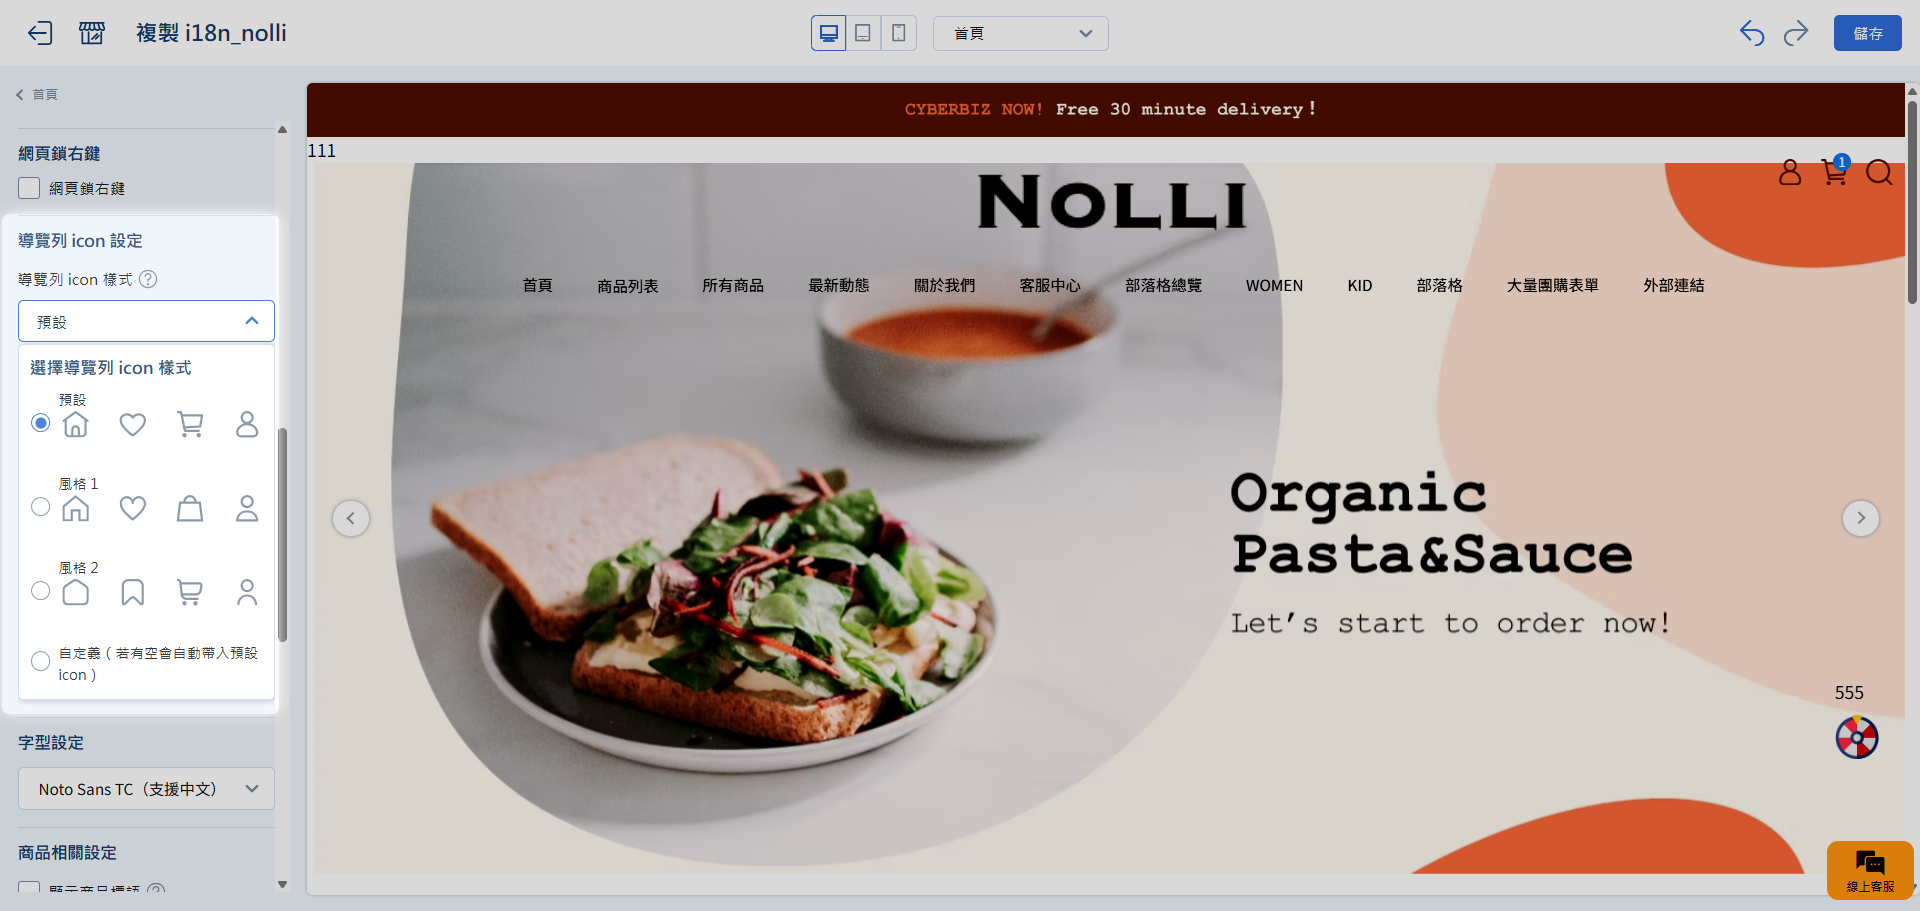Click the 商品列表 navigation menu item
This screenshot has width=1920, height=911.
tap(628, 286)
